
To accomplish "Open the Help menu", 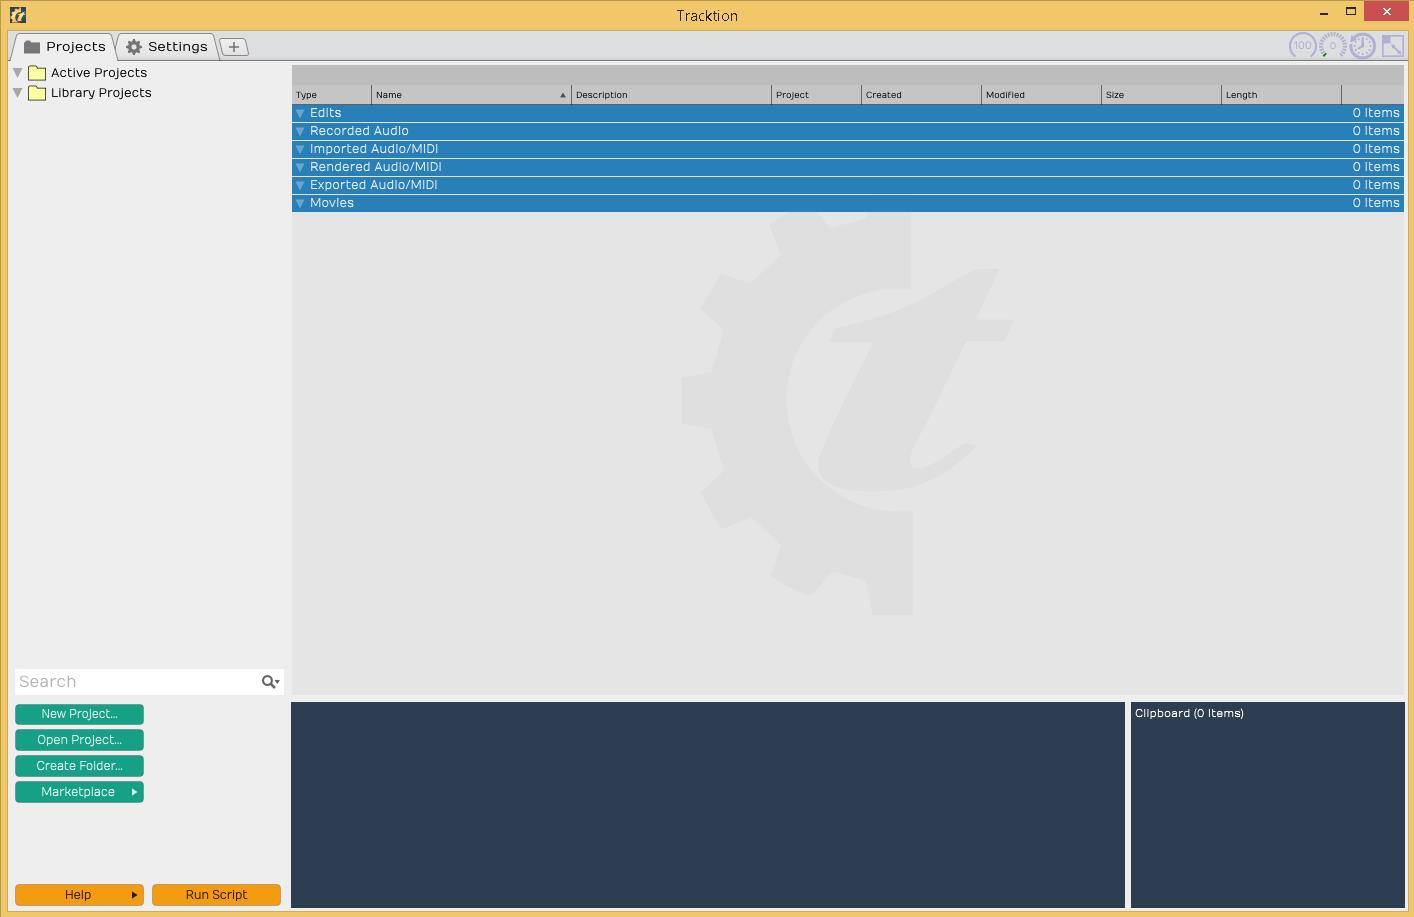I will pos(79,894).
